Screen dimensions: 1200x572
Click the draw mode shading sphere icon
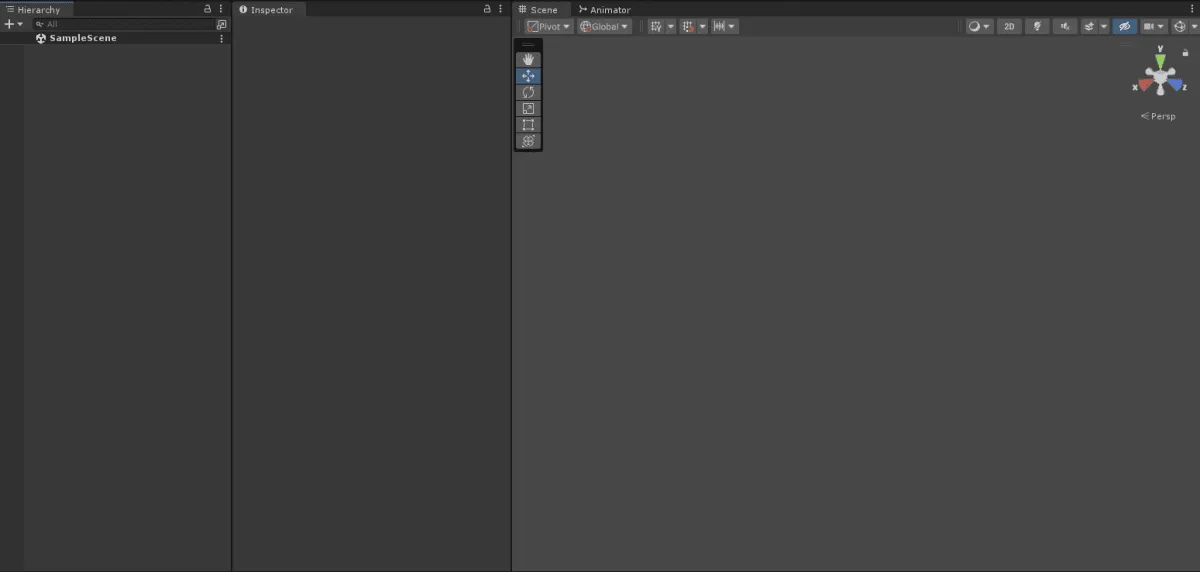click(974, 27)
